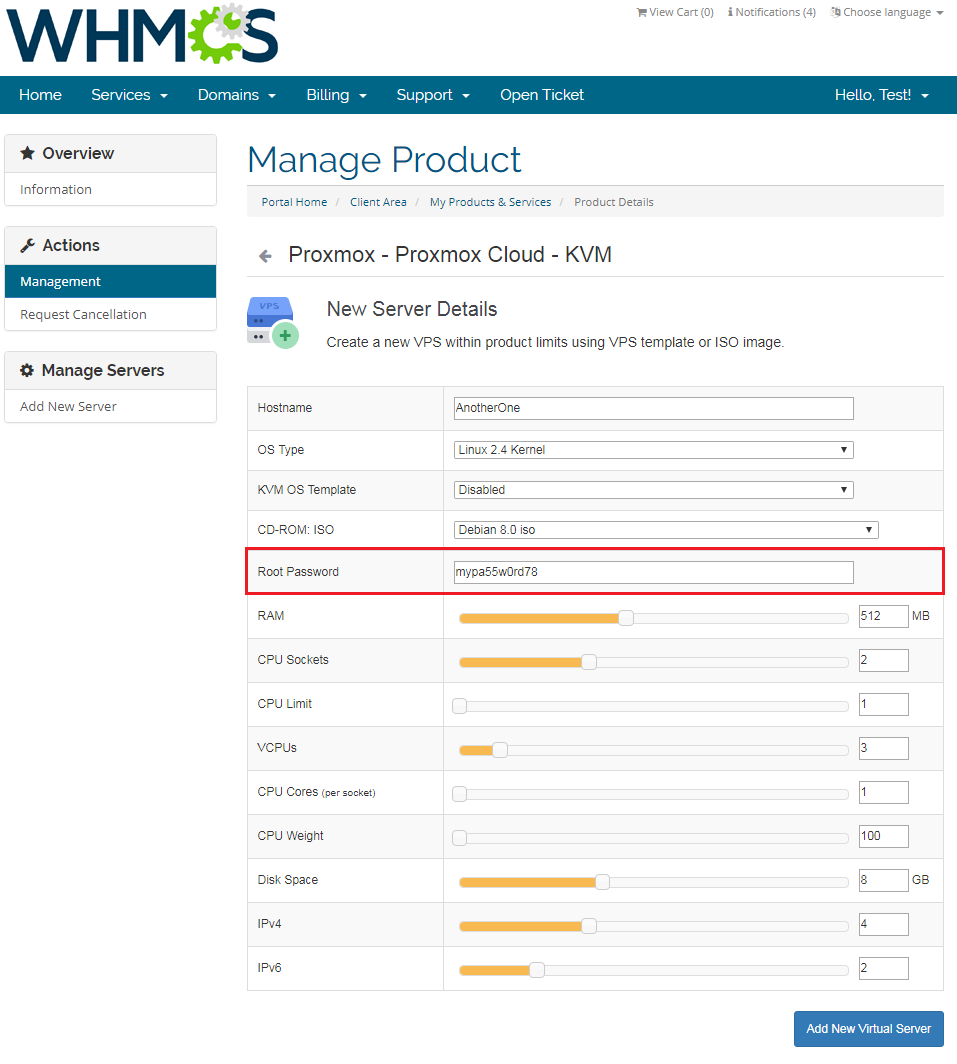Screen dimensions: 957x1064
Task: Go to Home in the navigation bar
Action: (x=40, y=95)
